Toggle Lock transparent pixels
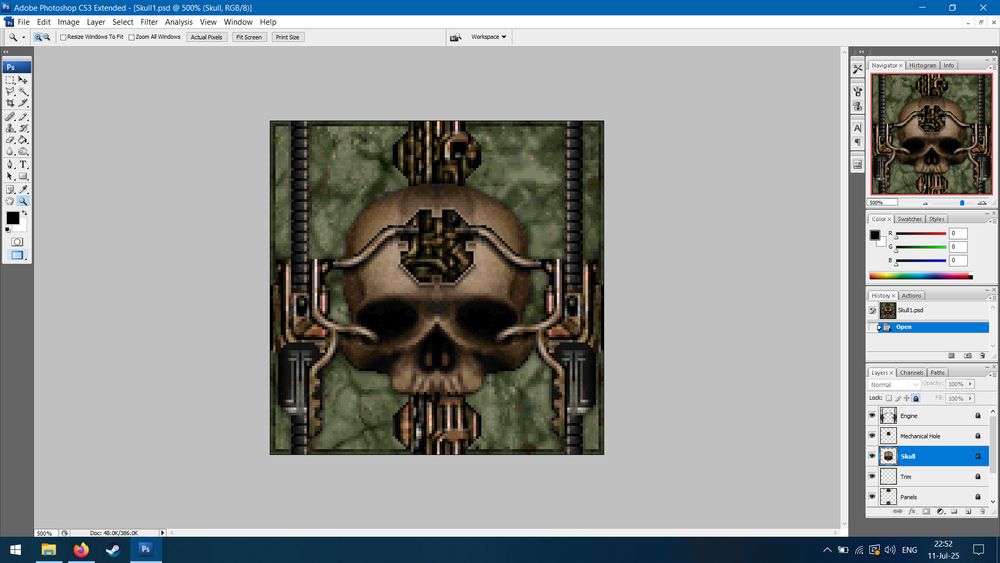 click(888, 398)
